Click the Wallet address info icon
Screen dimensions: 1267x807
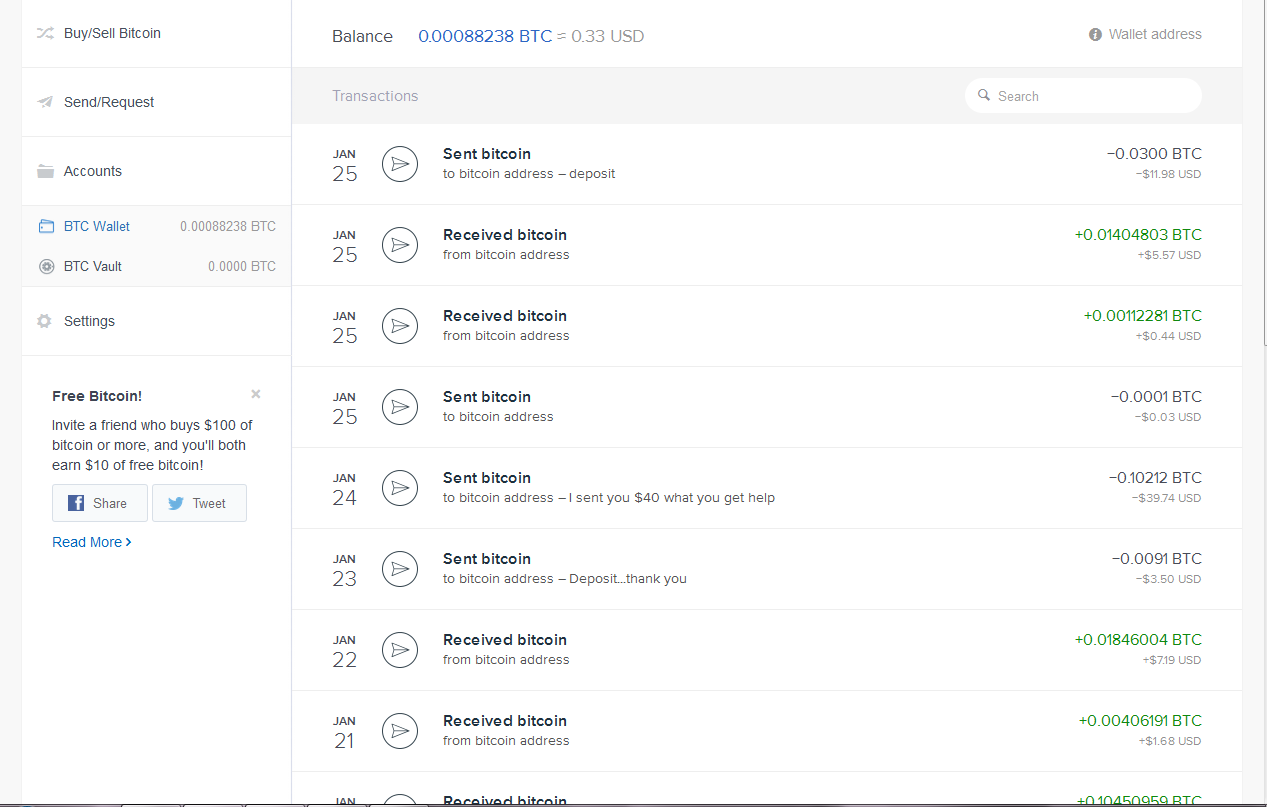click(1094, 33)
